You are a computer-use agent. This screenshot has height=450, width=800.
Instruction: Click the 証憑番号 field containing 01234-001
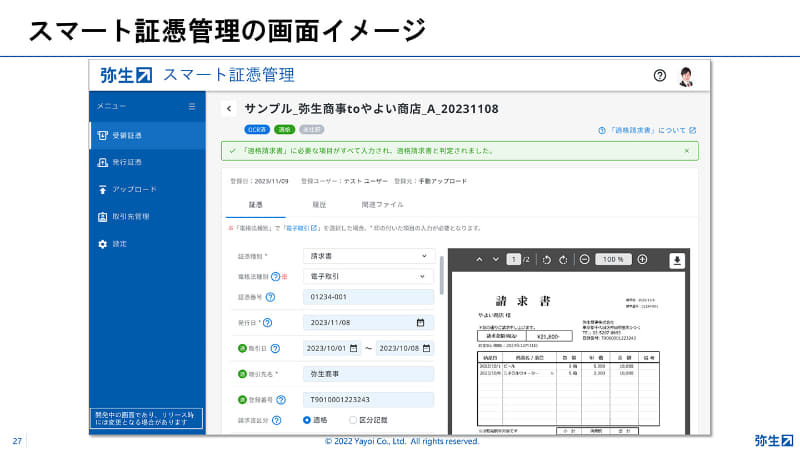pyautogui.click(x=368, y=297)
